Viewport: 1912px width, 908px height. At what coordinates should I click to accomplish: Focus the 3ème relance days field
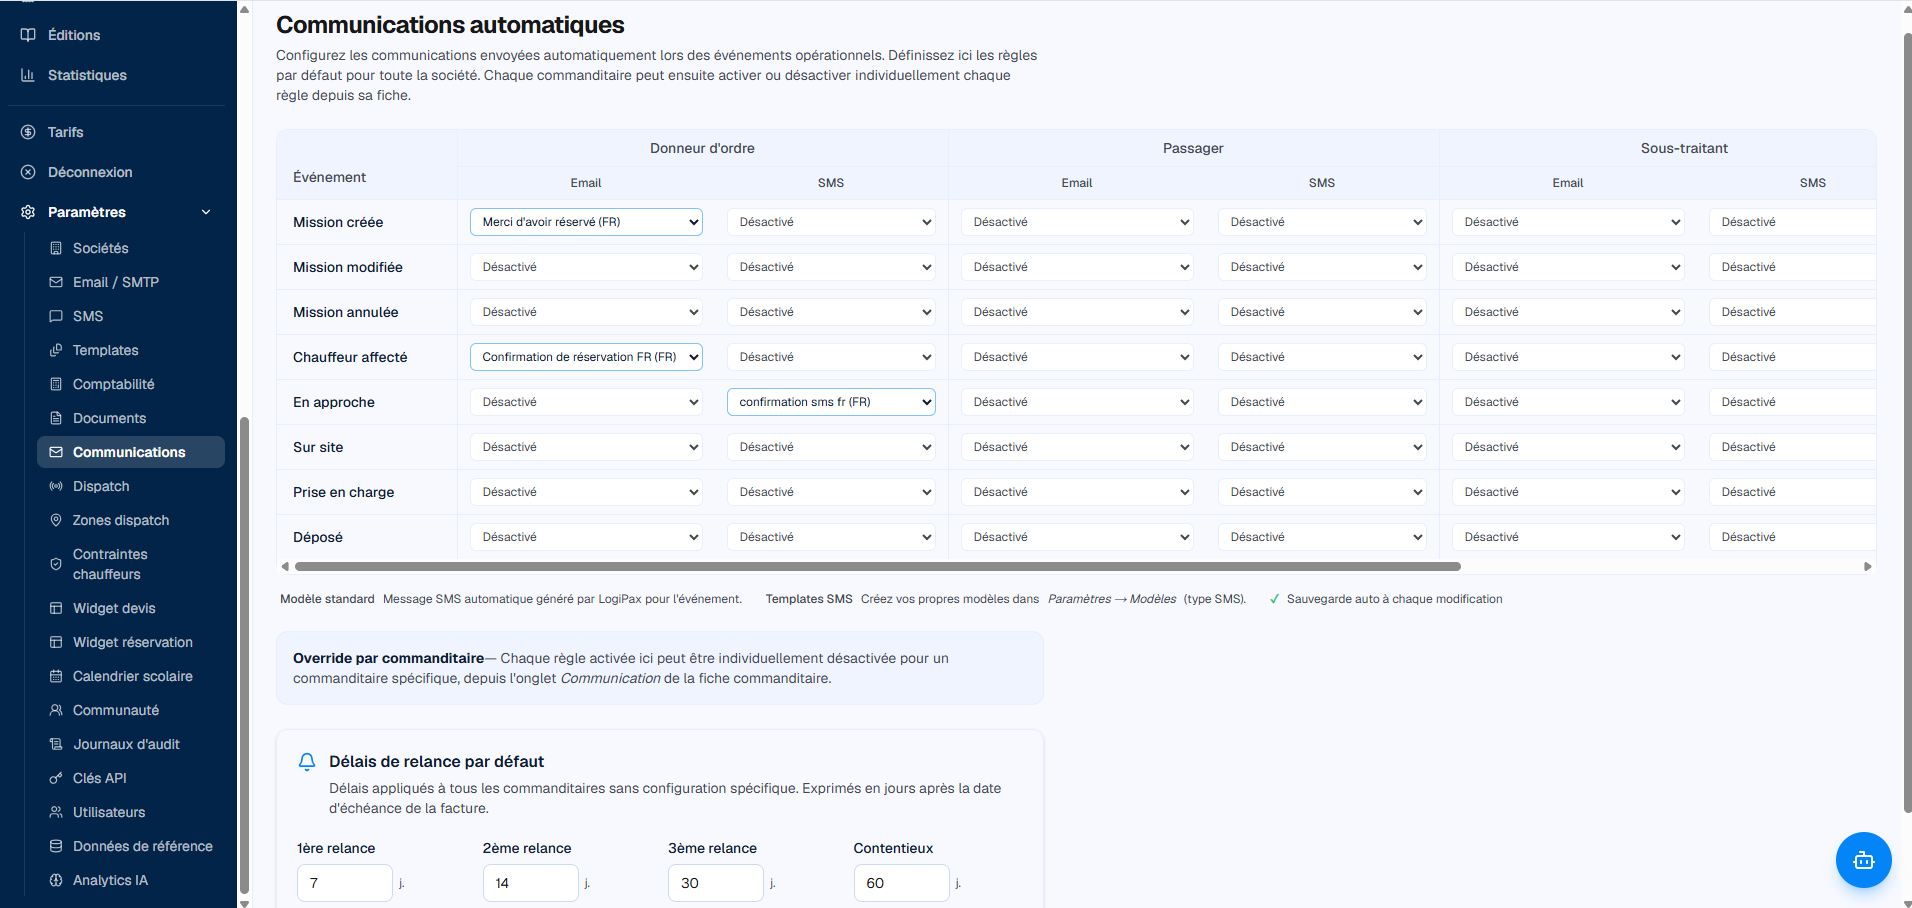click(716, 883)
